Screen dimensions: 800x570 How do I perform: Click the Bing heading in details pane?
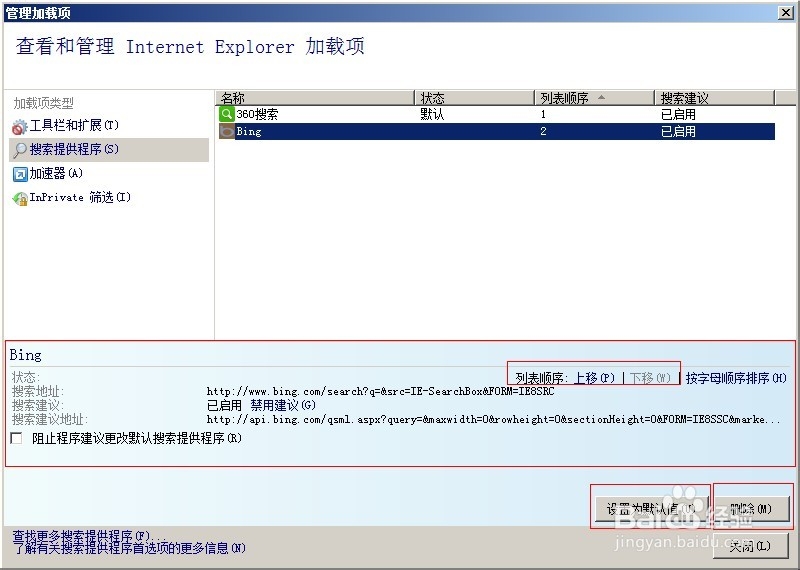pyautogui.click(x=26, y=355)
